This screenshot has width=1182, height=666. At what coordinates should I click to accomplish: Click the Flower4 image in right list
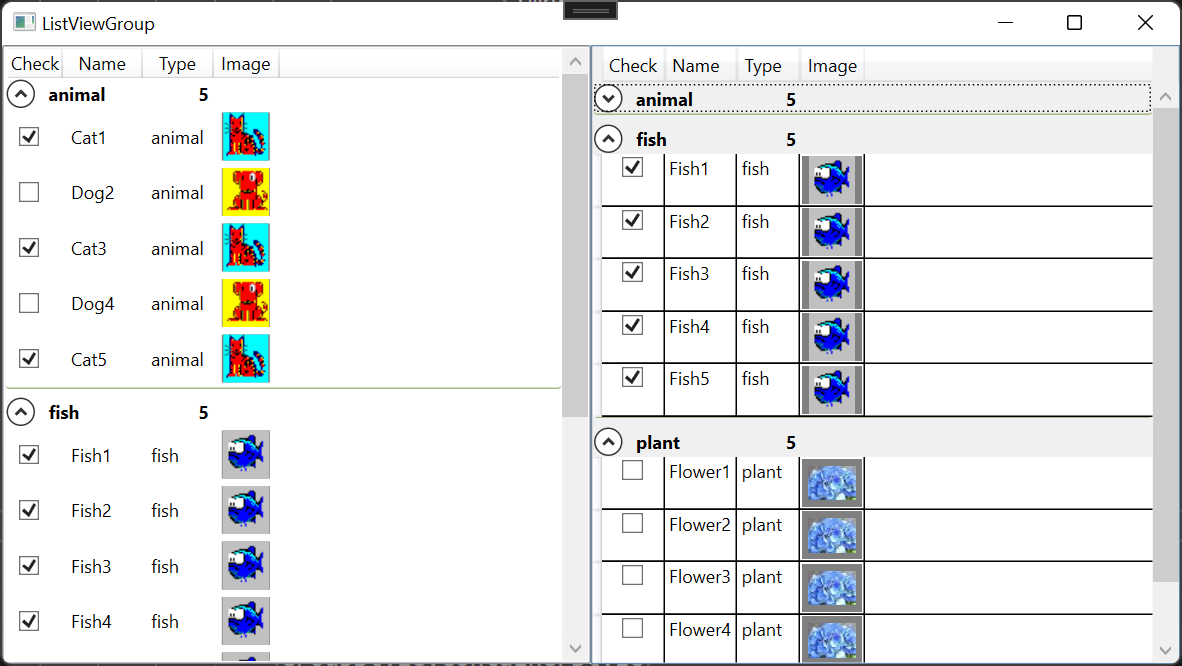831,640
